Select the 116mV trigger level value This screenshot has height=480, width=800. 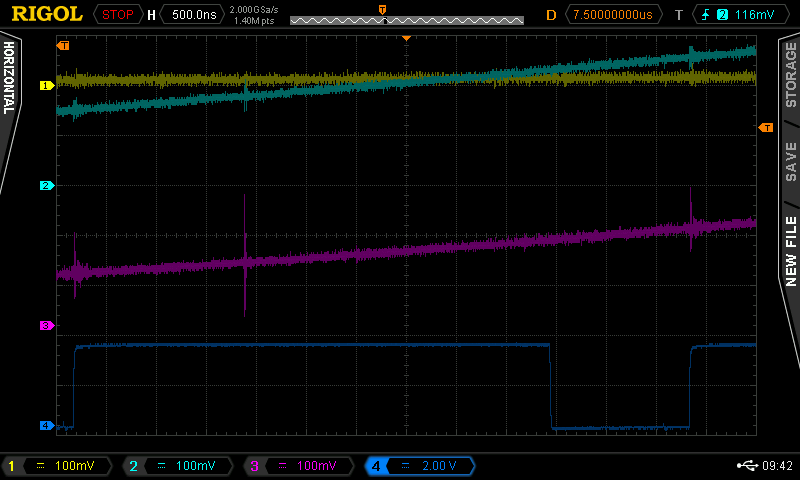[754, 15]
